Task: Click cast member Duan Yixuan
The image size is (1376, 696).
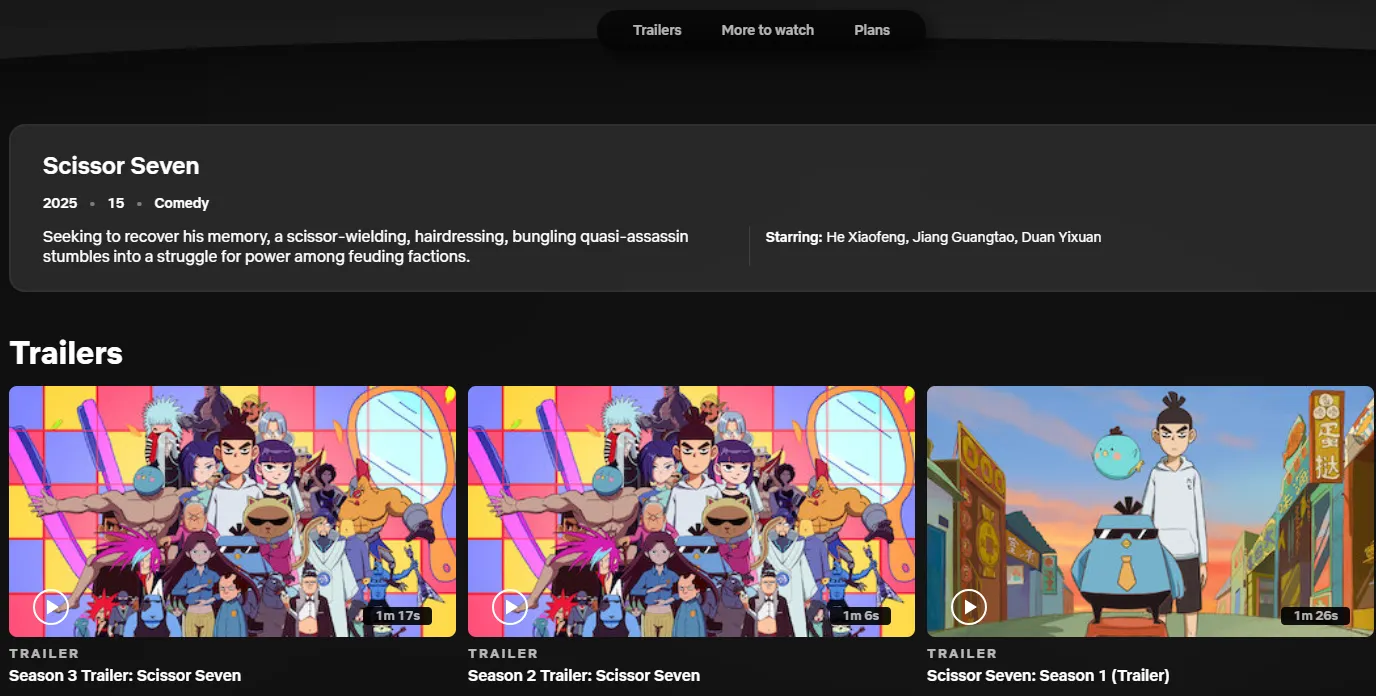Action: (1061, 237)
